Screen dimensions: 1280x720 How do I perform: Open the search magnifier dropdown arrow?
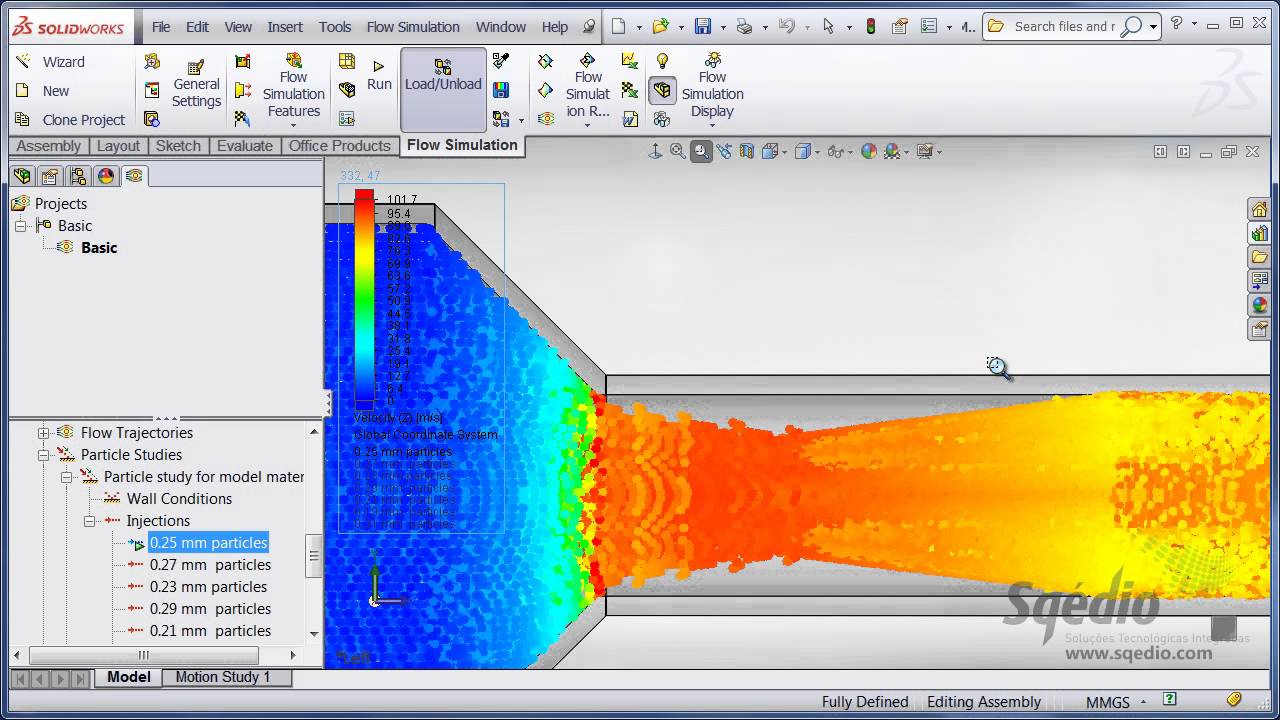[x=1153, y=27]
